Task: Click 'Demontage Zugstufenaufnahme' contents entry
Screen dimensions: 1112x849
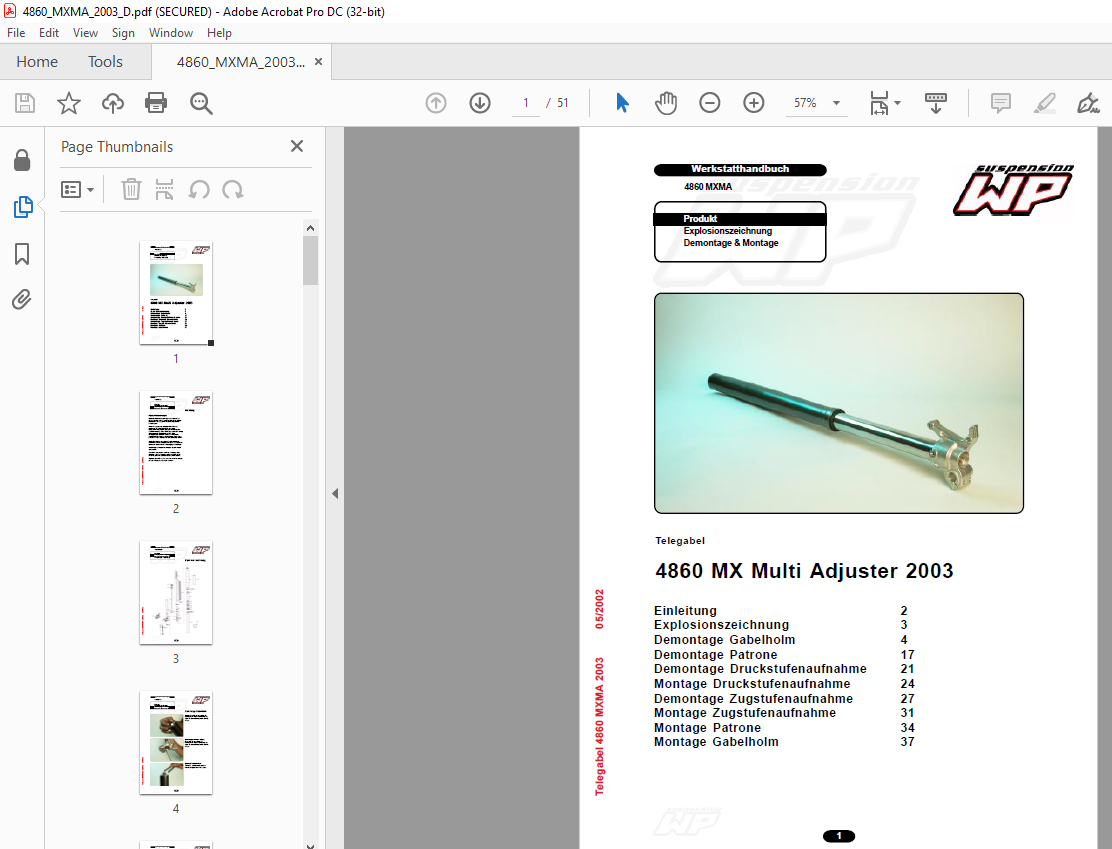Action: tap(753, 699)
